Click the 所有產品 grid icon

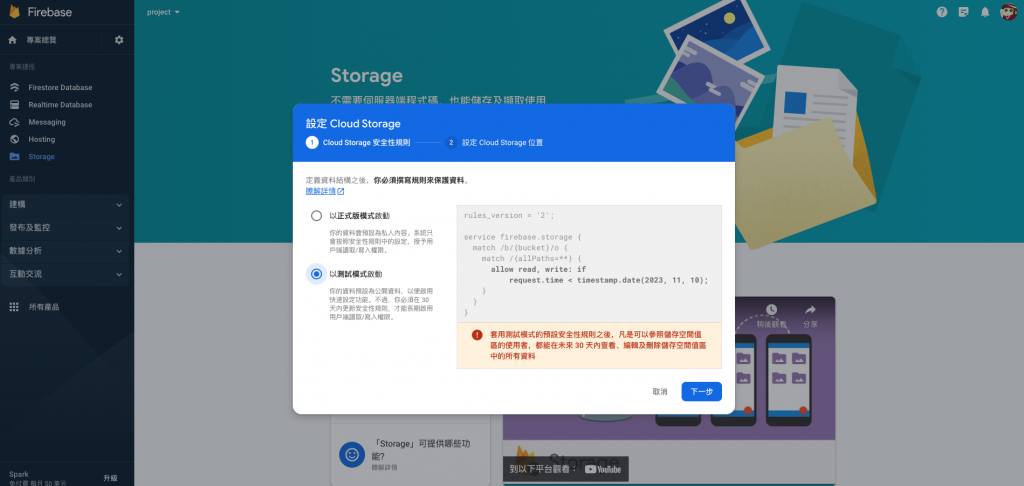pos(14,307)
